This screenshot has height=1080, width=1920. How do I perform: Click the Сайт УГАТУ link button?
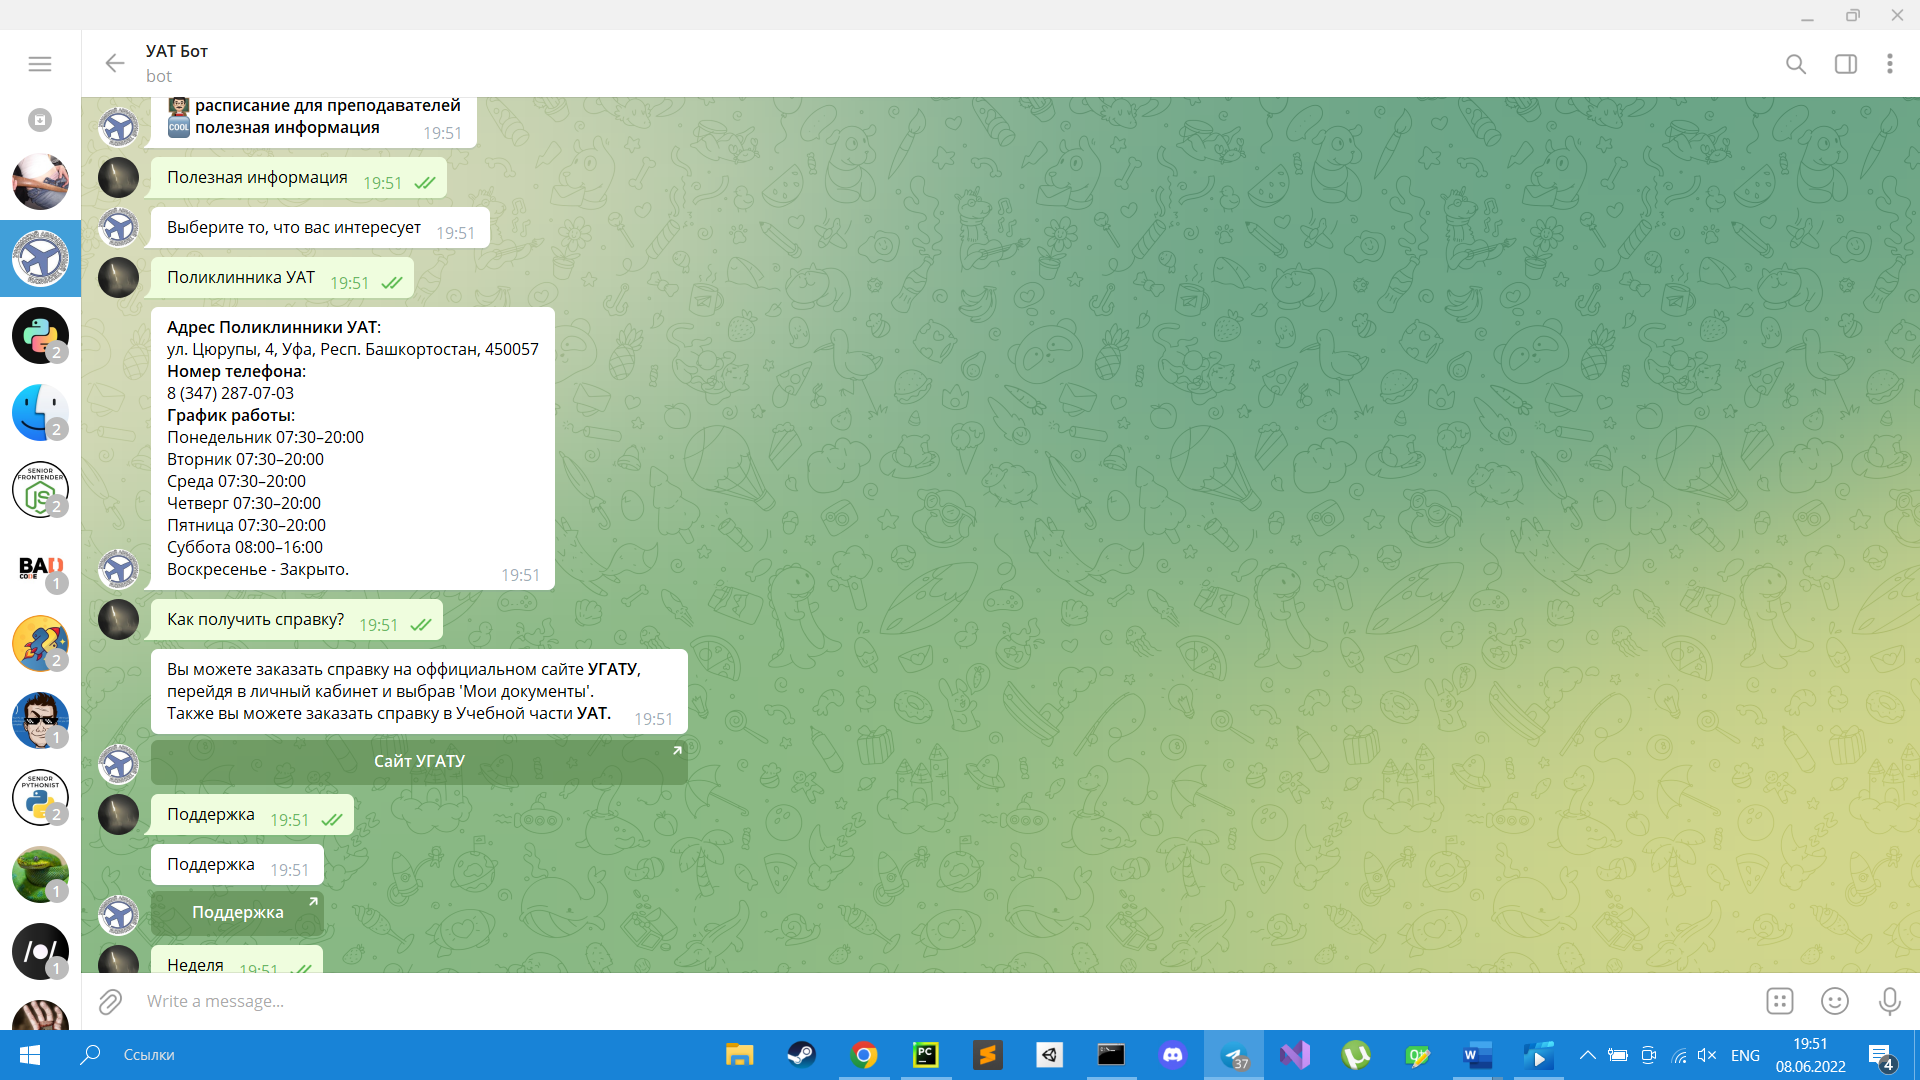[x=419, y=761]
